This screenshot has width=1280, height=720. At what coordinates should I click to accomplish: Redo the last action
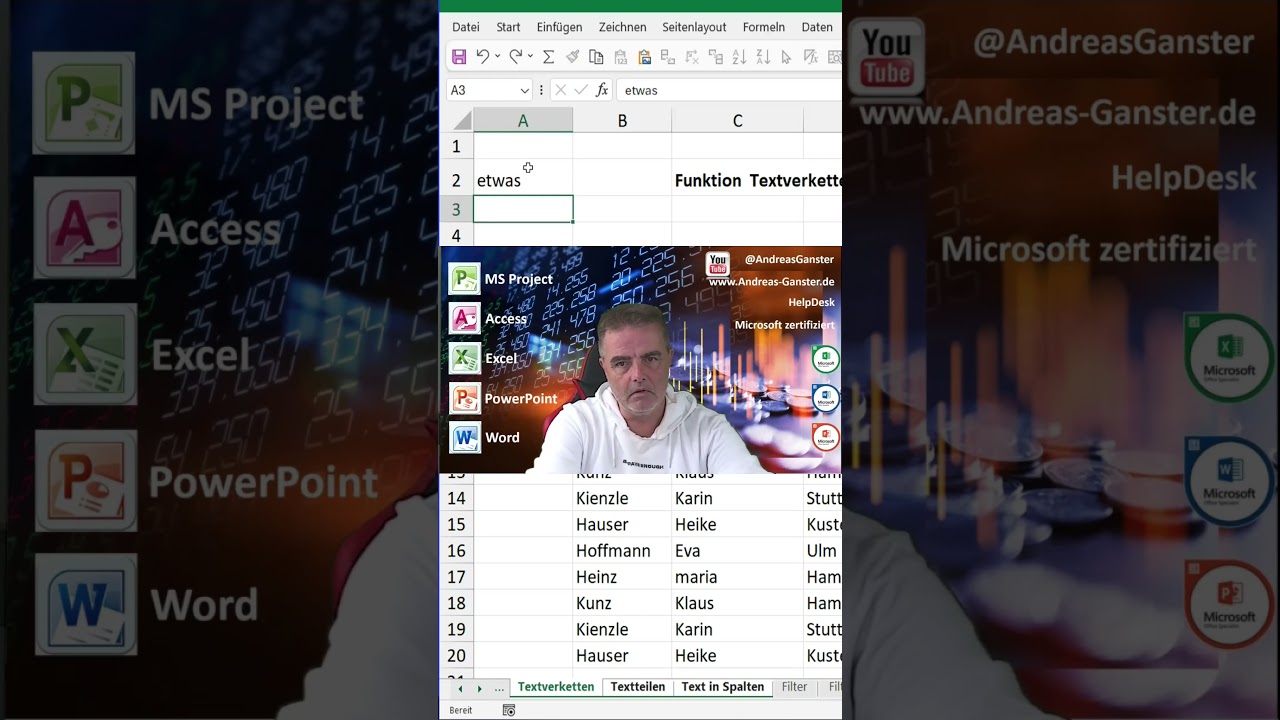coord(515,57)
